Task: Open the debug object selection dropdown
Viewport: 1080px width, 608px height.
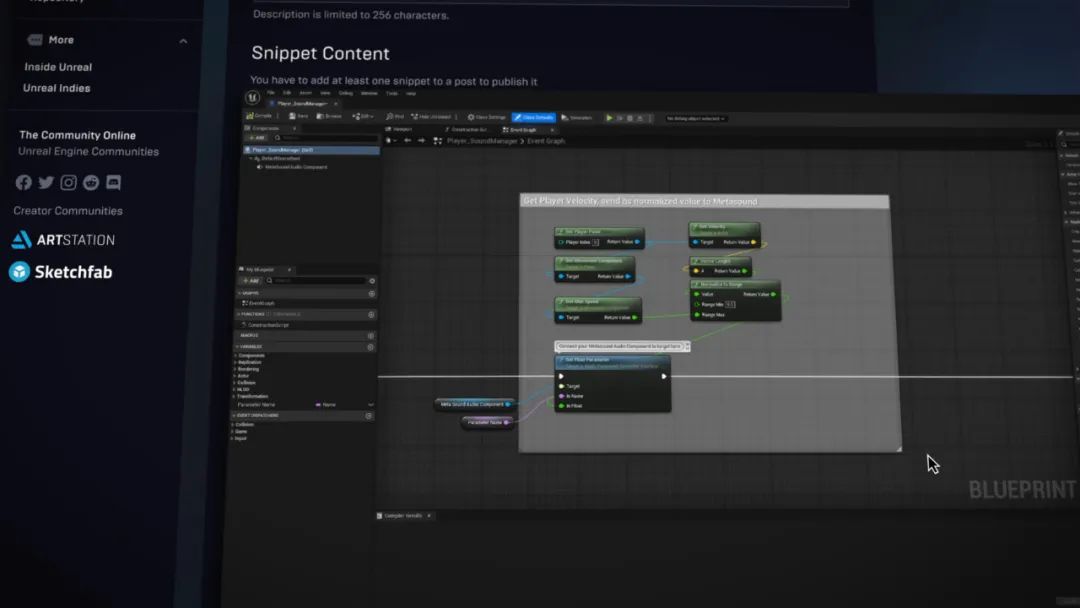Action: point(696,118)
